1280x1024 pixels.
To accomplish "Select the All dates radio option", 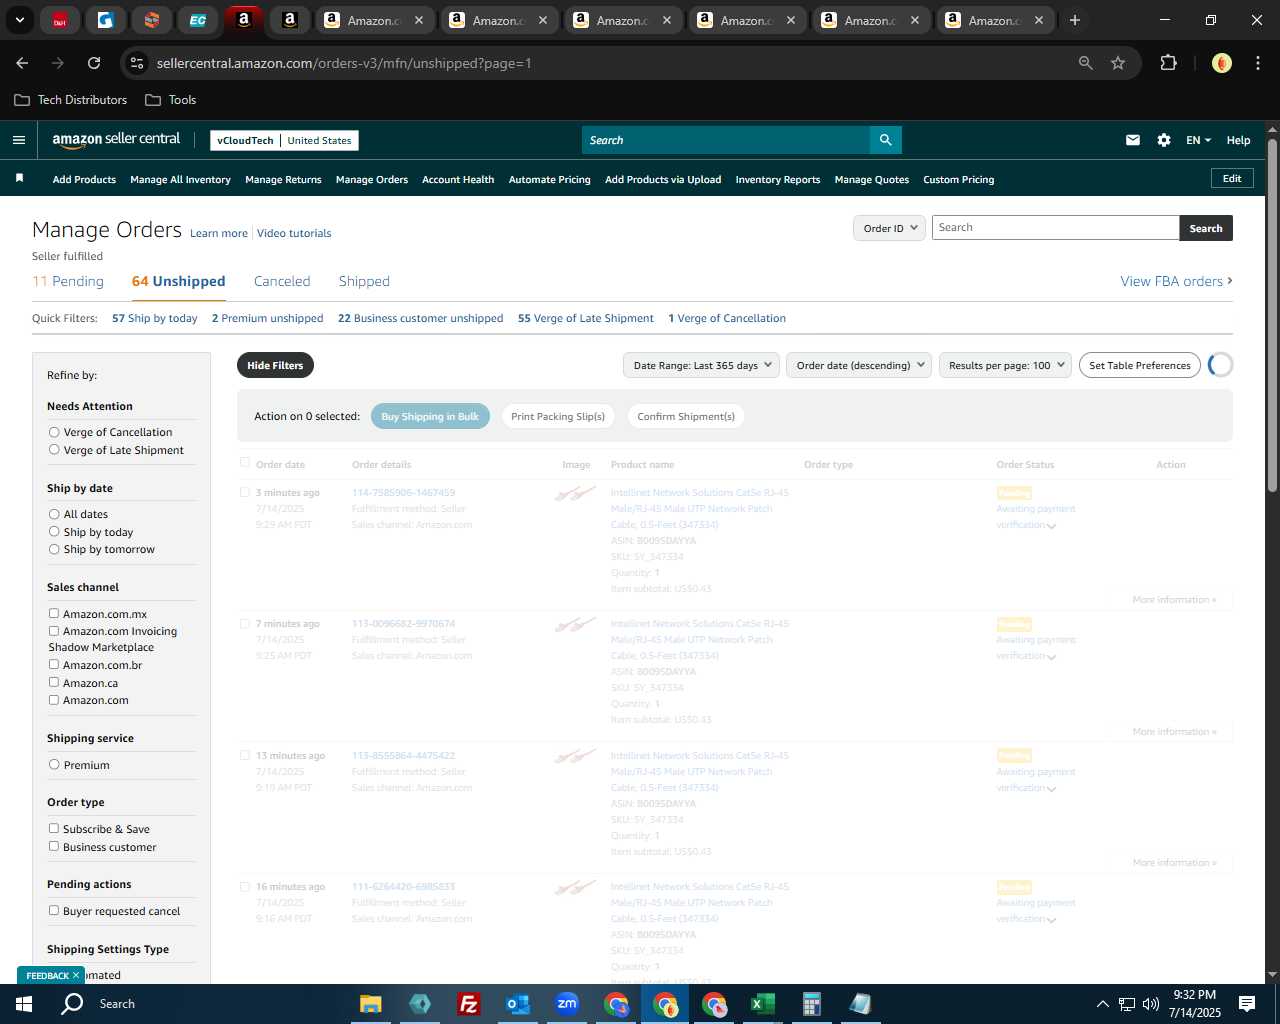I will 54,514.
